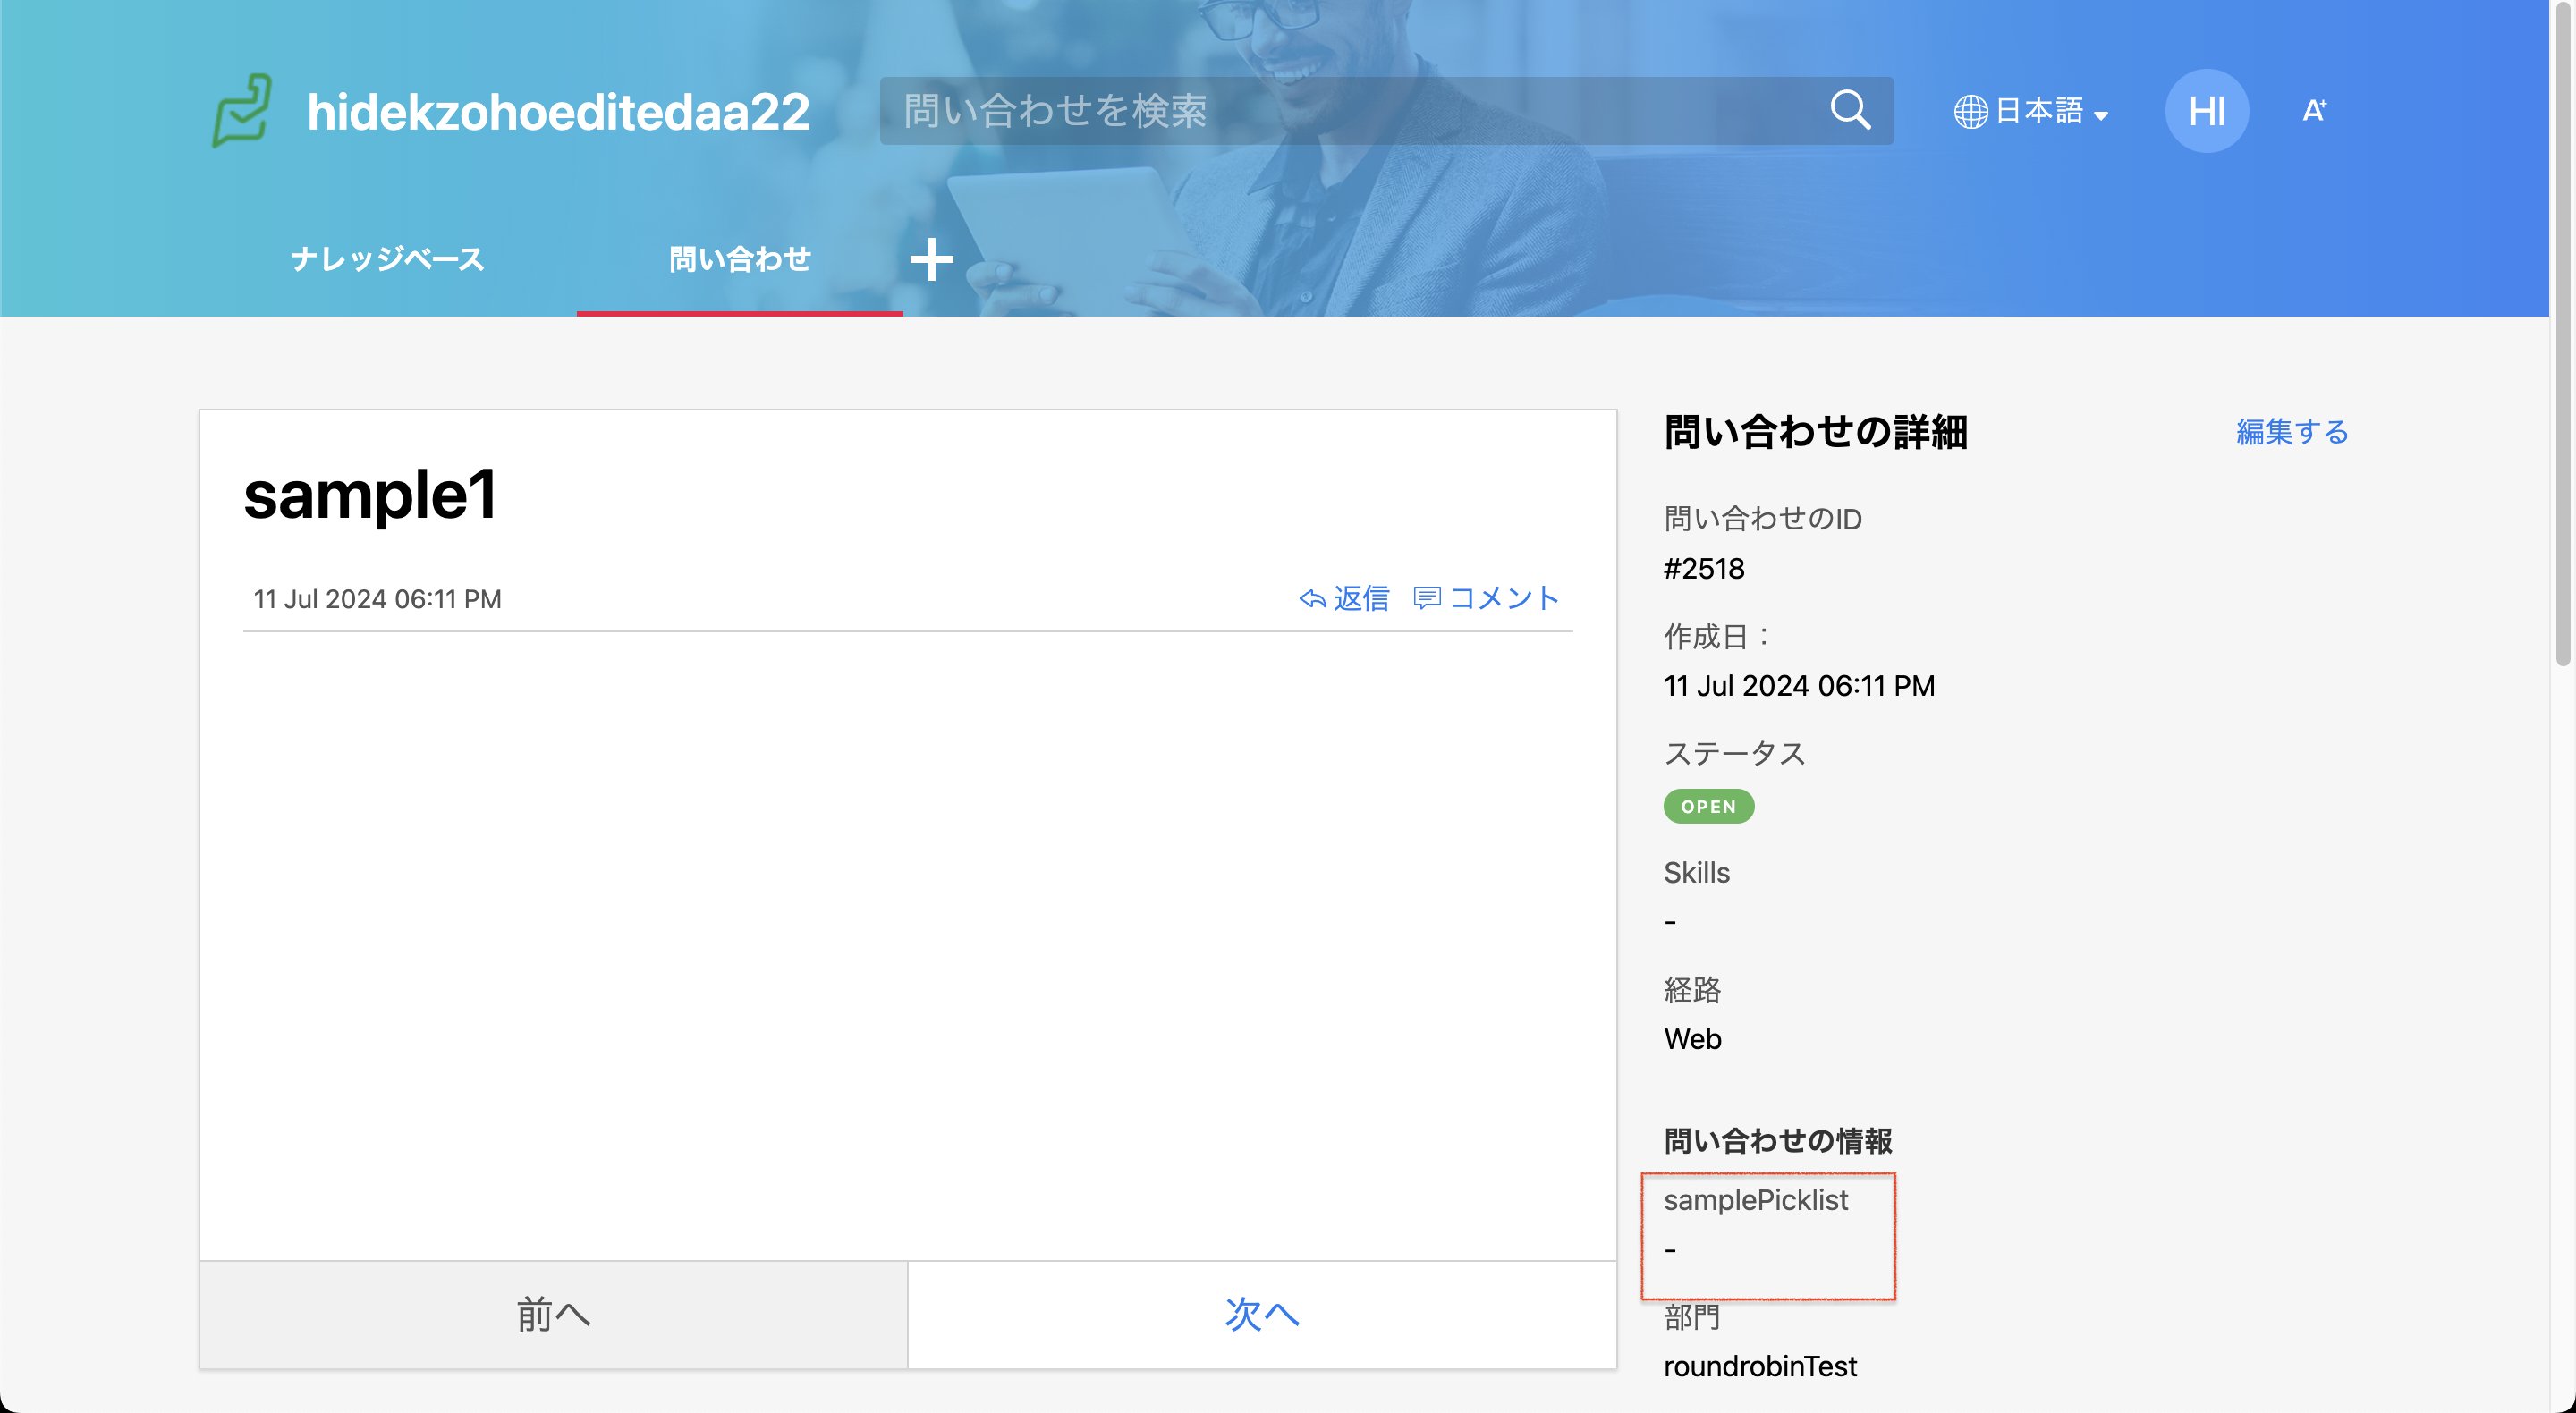The height and width of the screenshot is (1413, 2576).
Task: Go to next ticket with 次へ
Action: pyautogui.click(x=1261, y=1314)
